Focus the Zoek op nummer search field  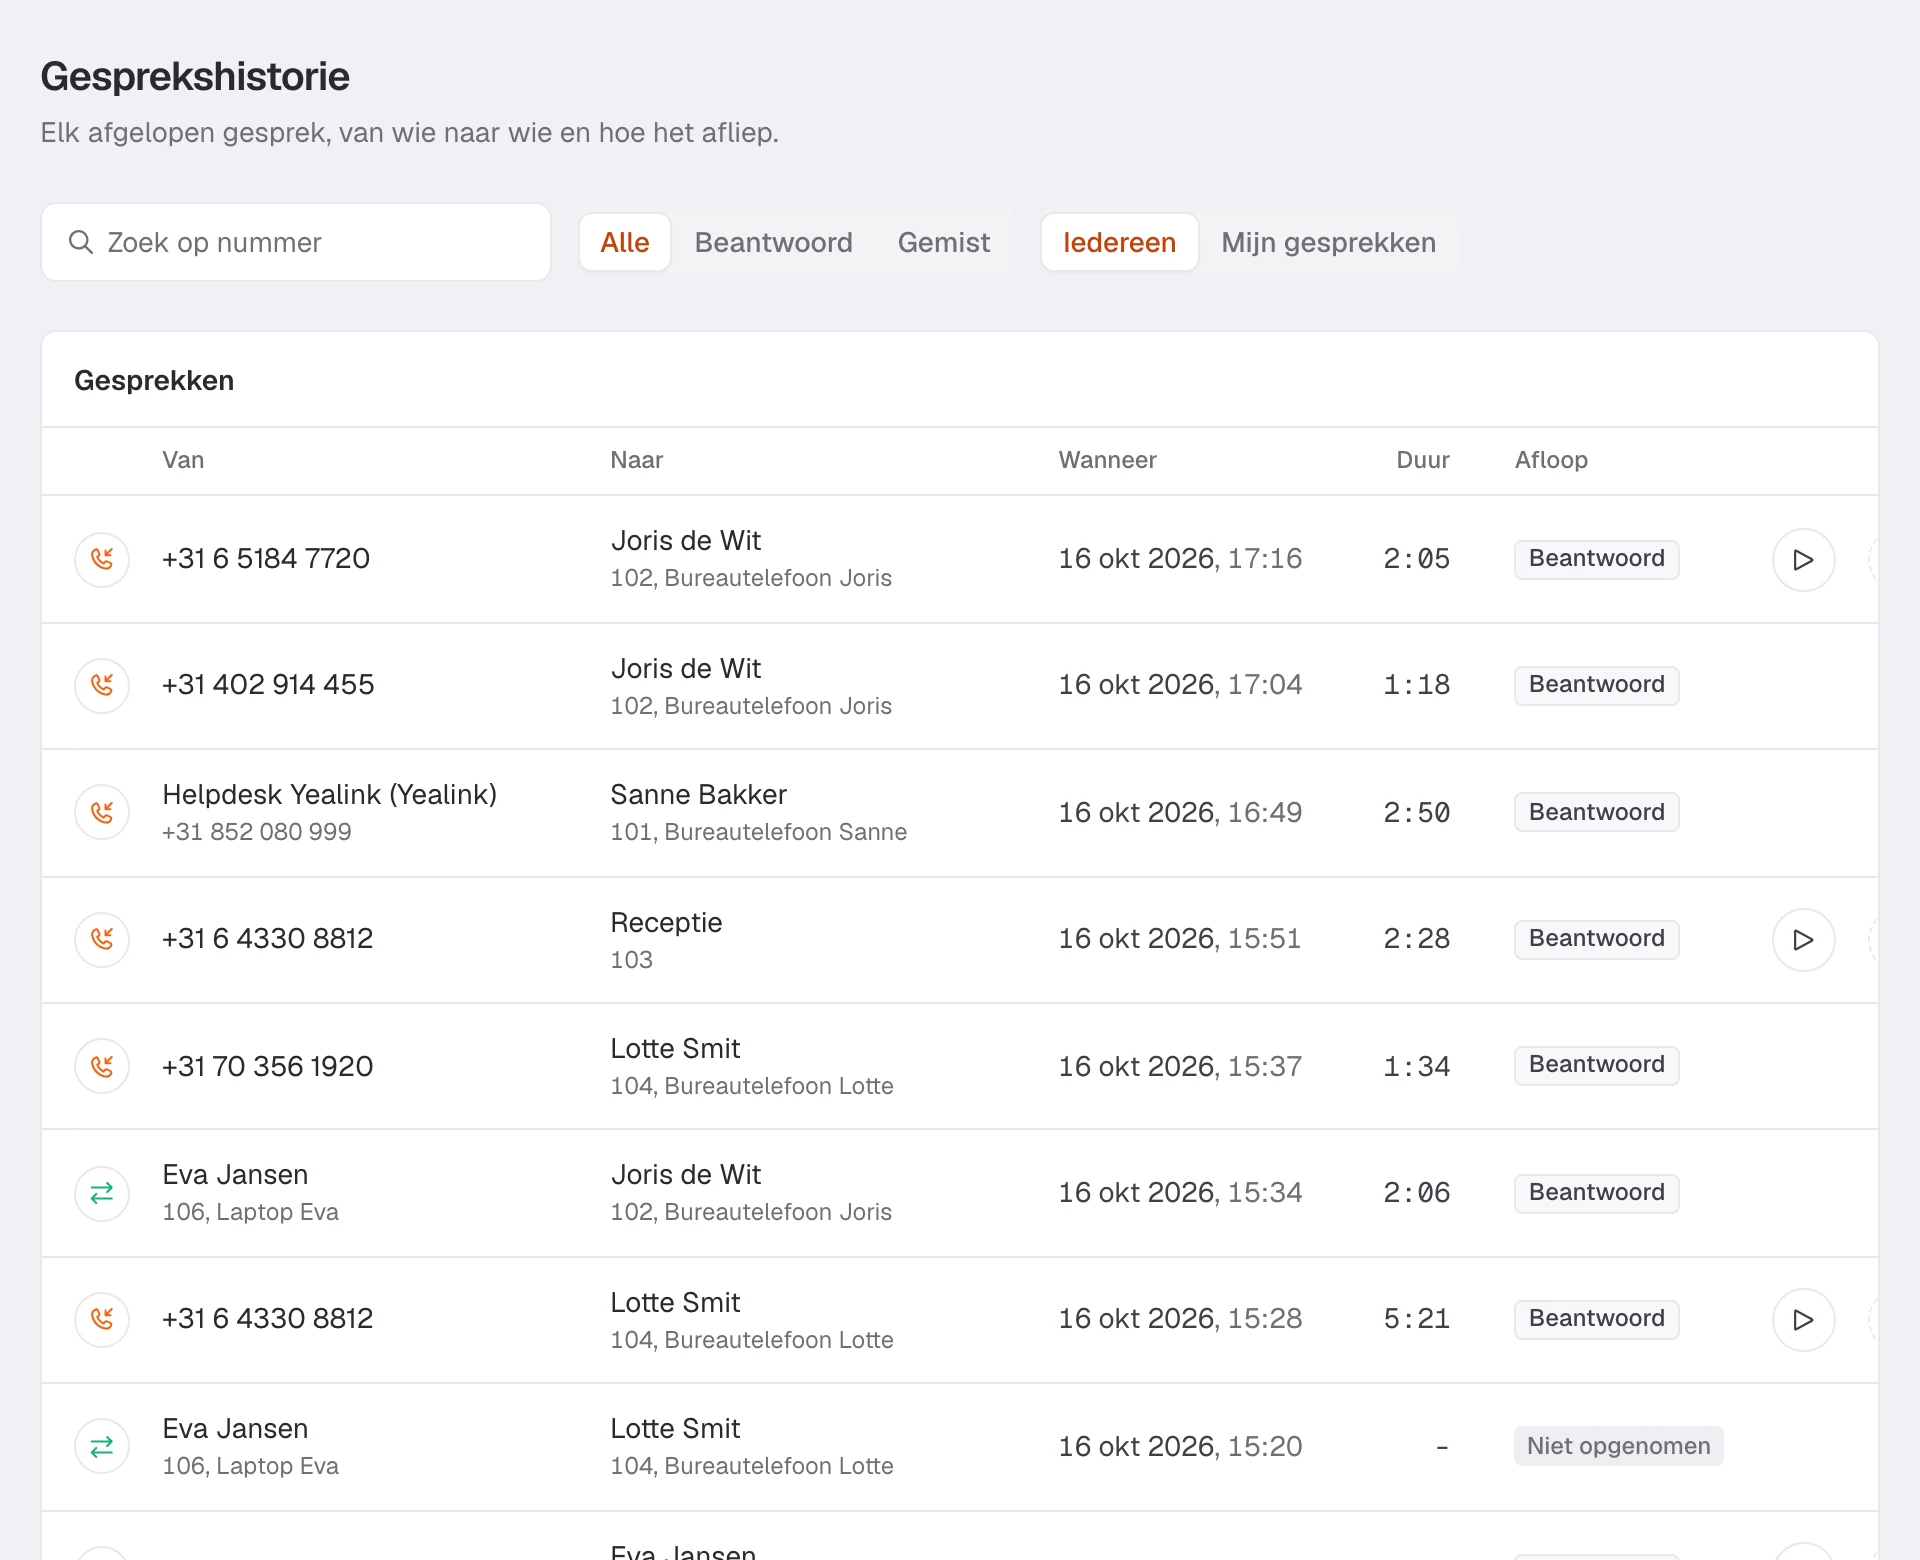[296, 242]
